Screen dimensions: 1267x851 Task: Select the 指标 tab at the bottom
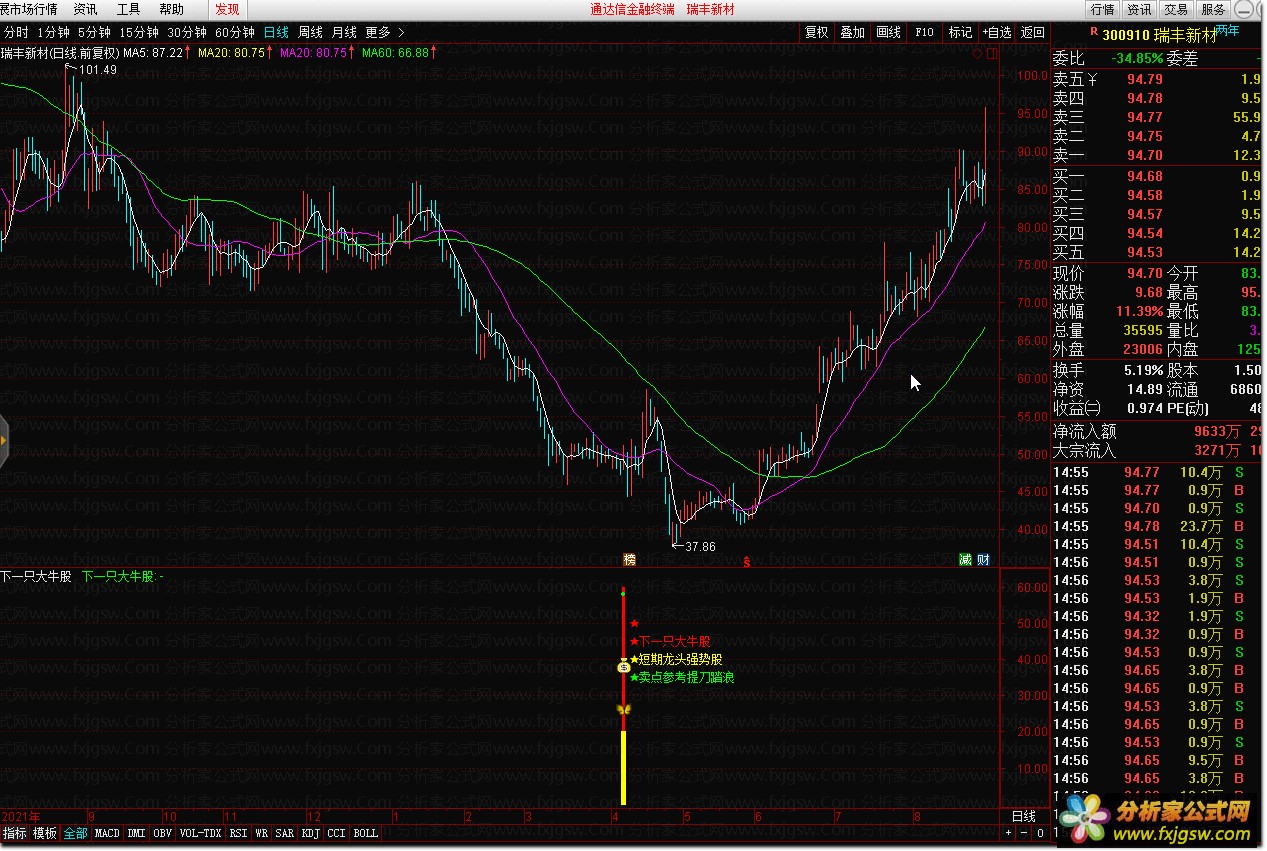point(15,833)
